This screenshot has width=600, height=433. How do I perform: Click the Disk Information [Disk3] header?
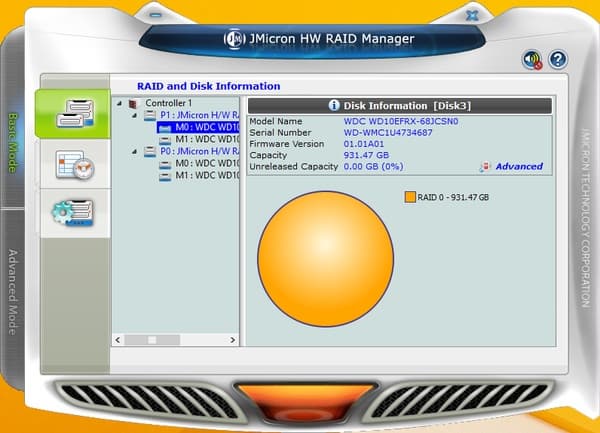(400, 106)
